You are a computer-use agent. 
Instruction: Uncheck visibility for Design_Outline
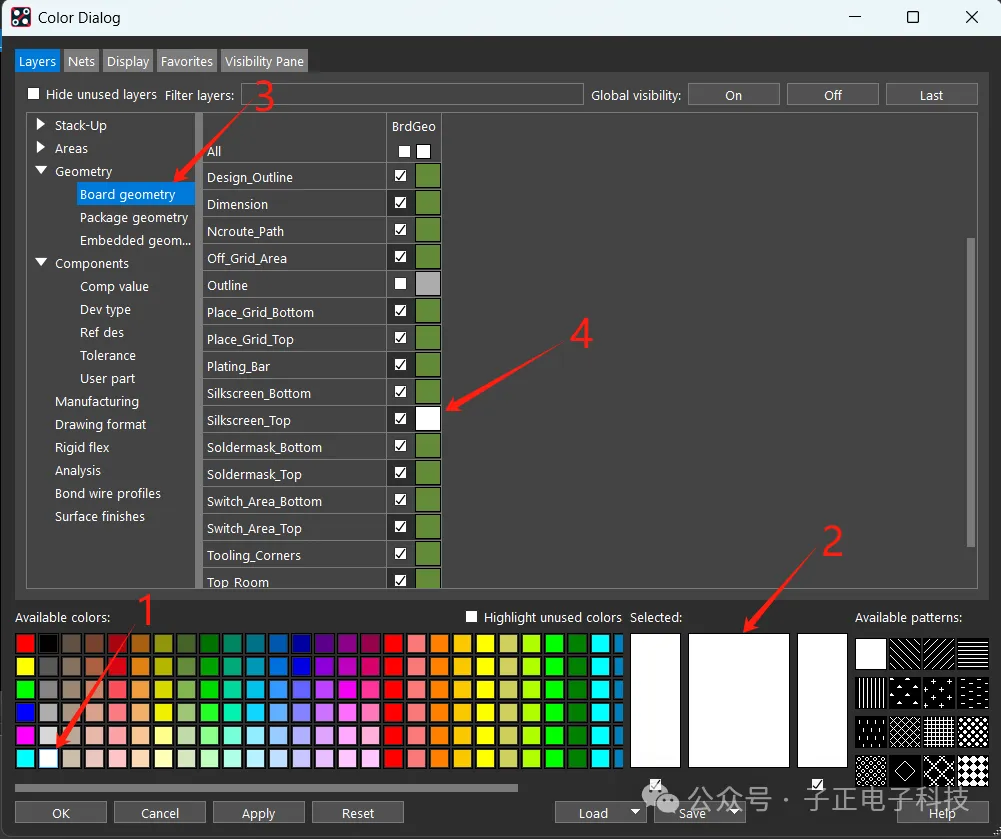[400, 176]
